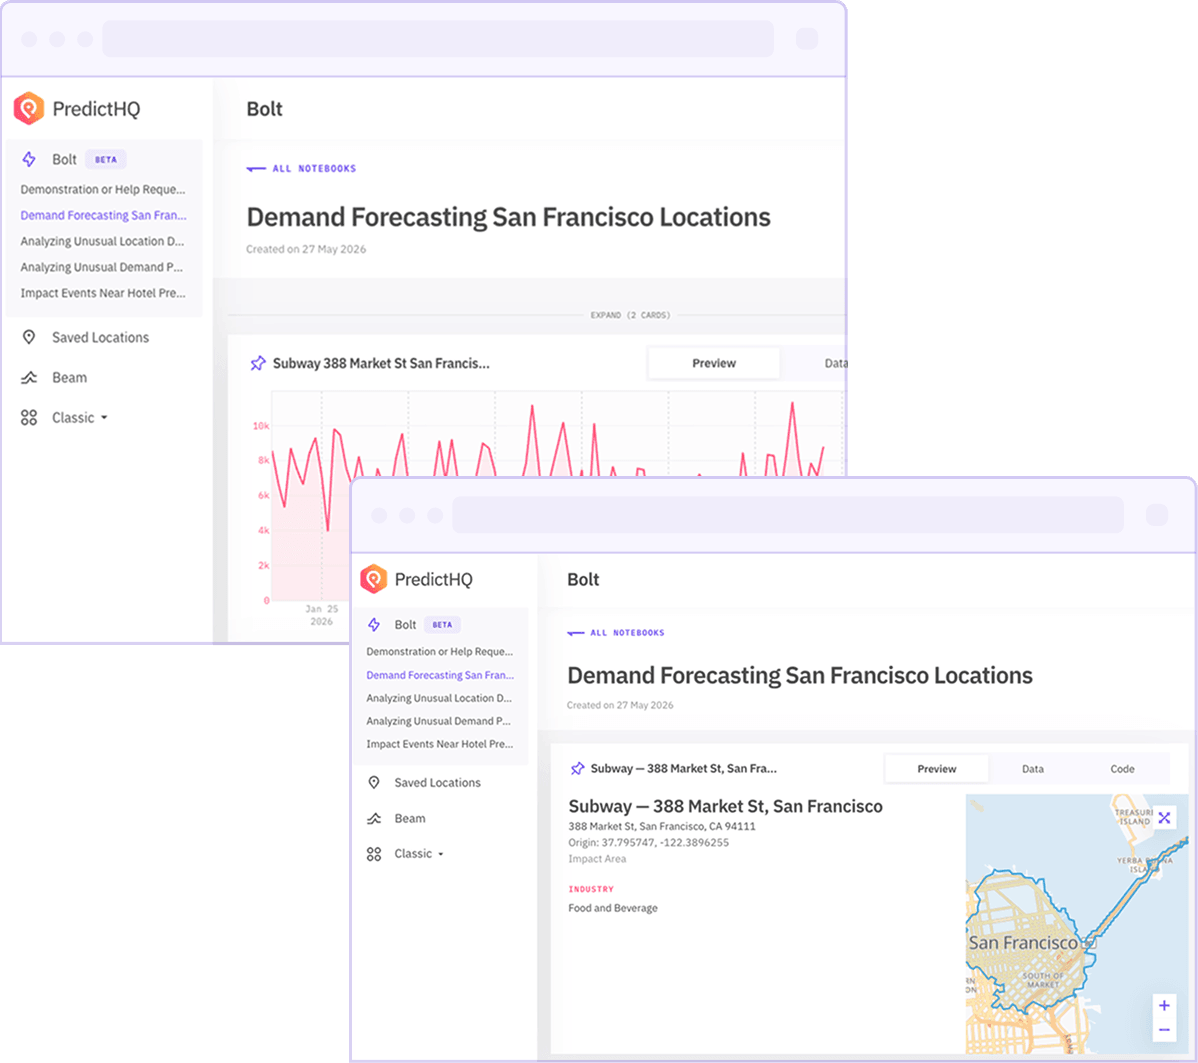Image resolution: width=1198 pixels, height=1063 pixels.
Task: Zoom out on the San Francisco map
Action: click(x=1164, y=1029)
